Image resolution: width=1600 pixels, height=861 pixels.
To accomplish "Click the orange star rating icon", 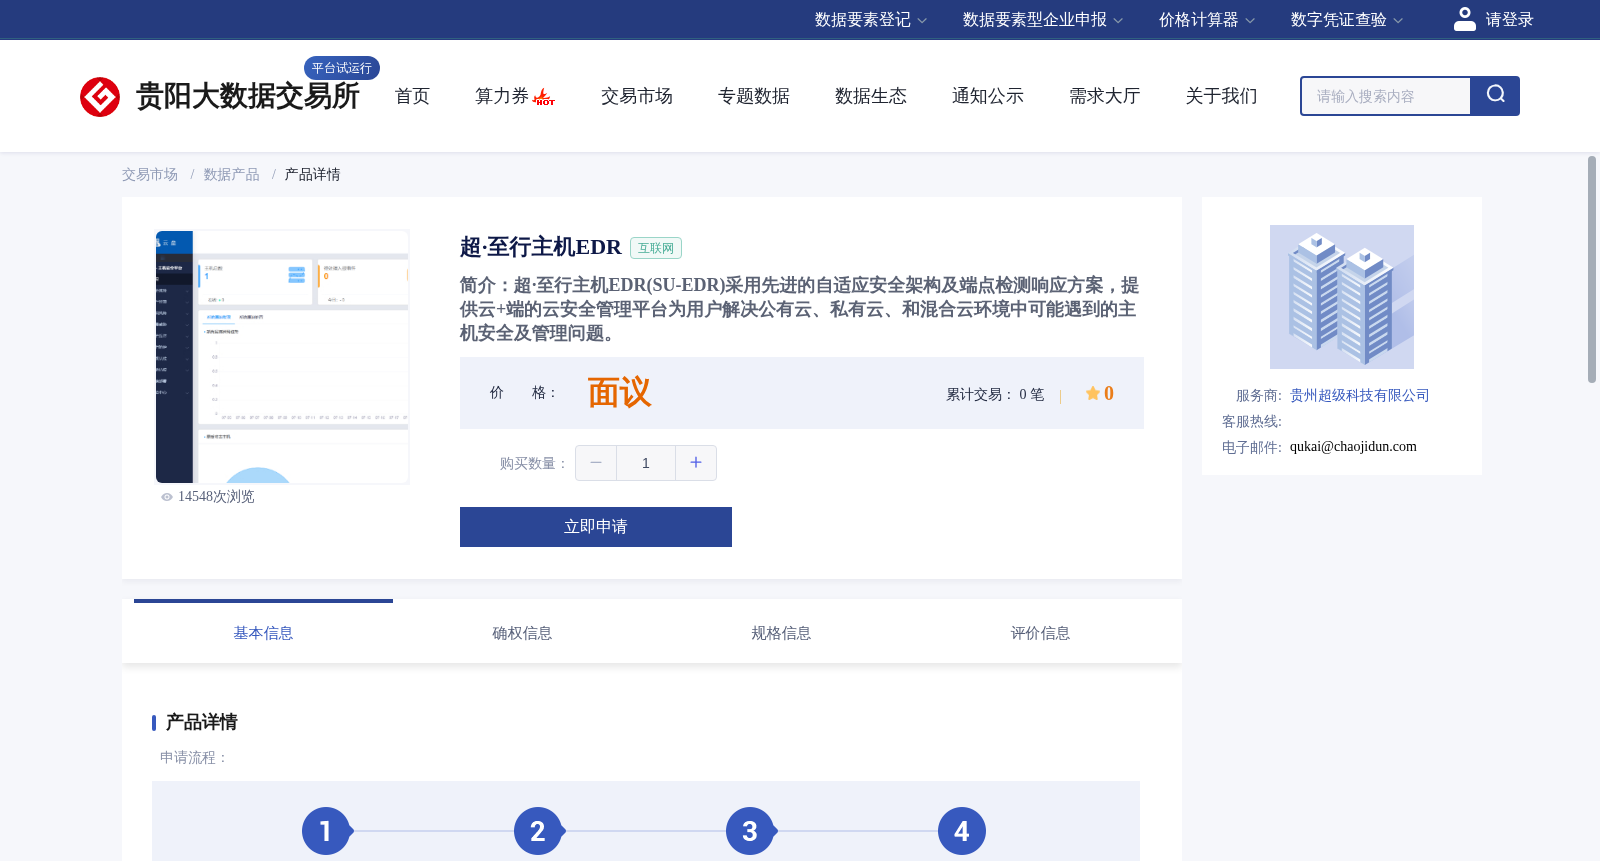I will click(1093, 394).
